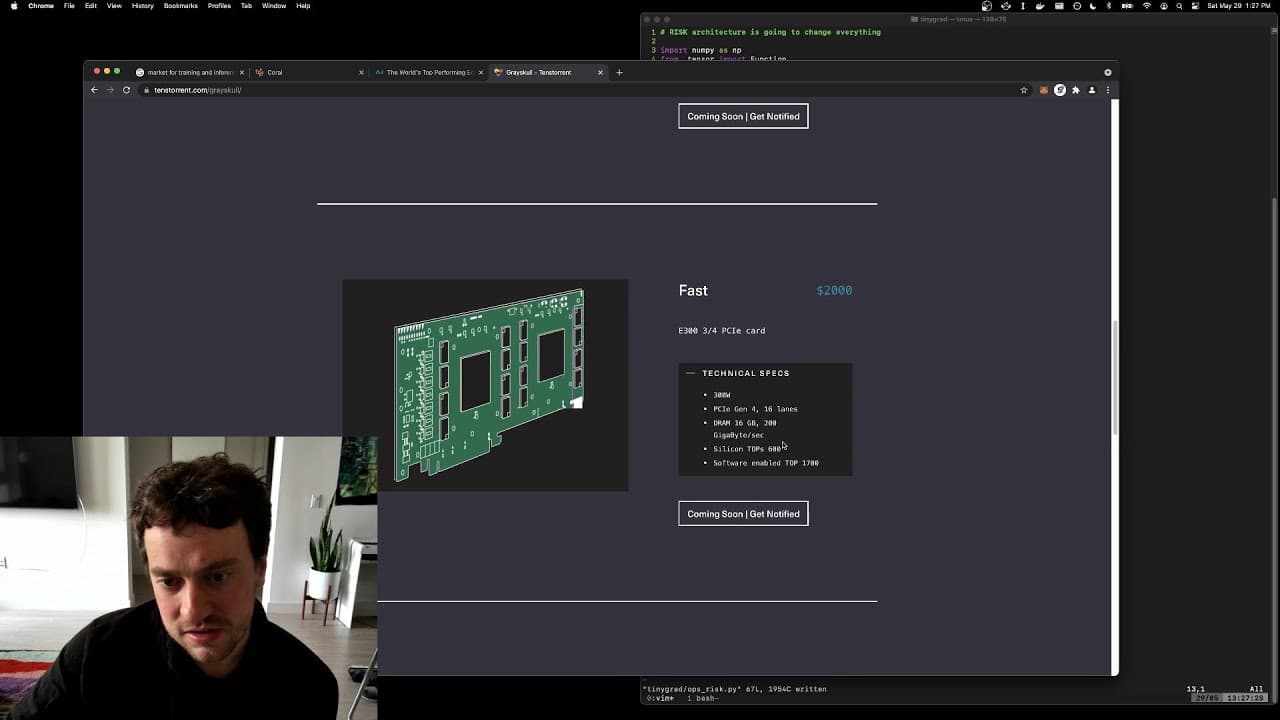Click lower Coming Soon | Get Notified button

[743, 514]
